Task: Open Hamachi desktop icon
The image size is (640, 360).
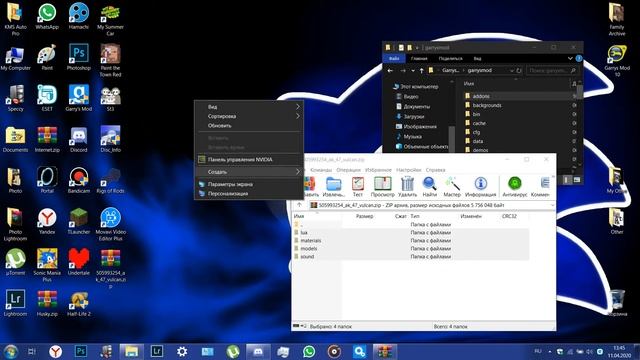Action: pos(79,16)
